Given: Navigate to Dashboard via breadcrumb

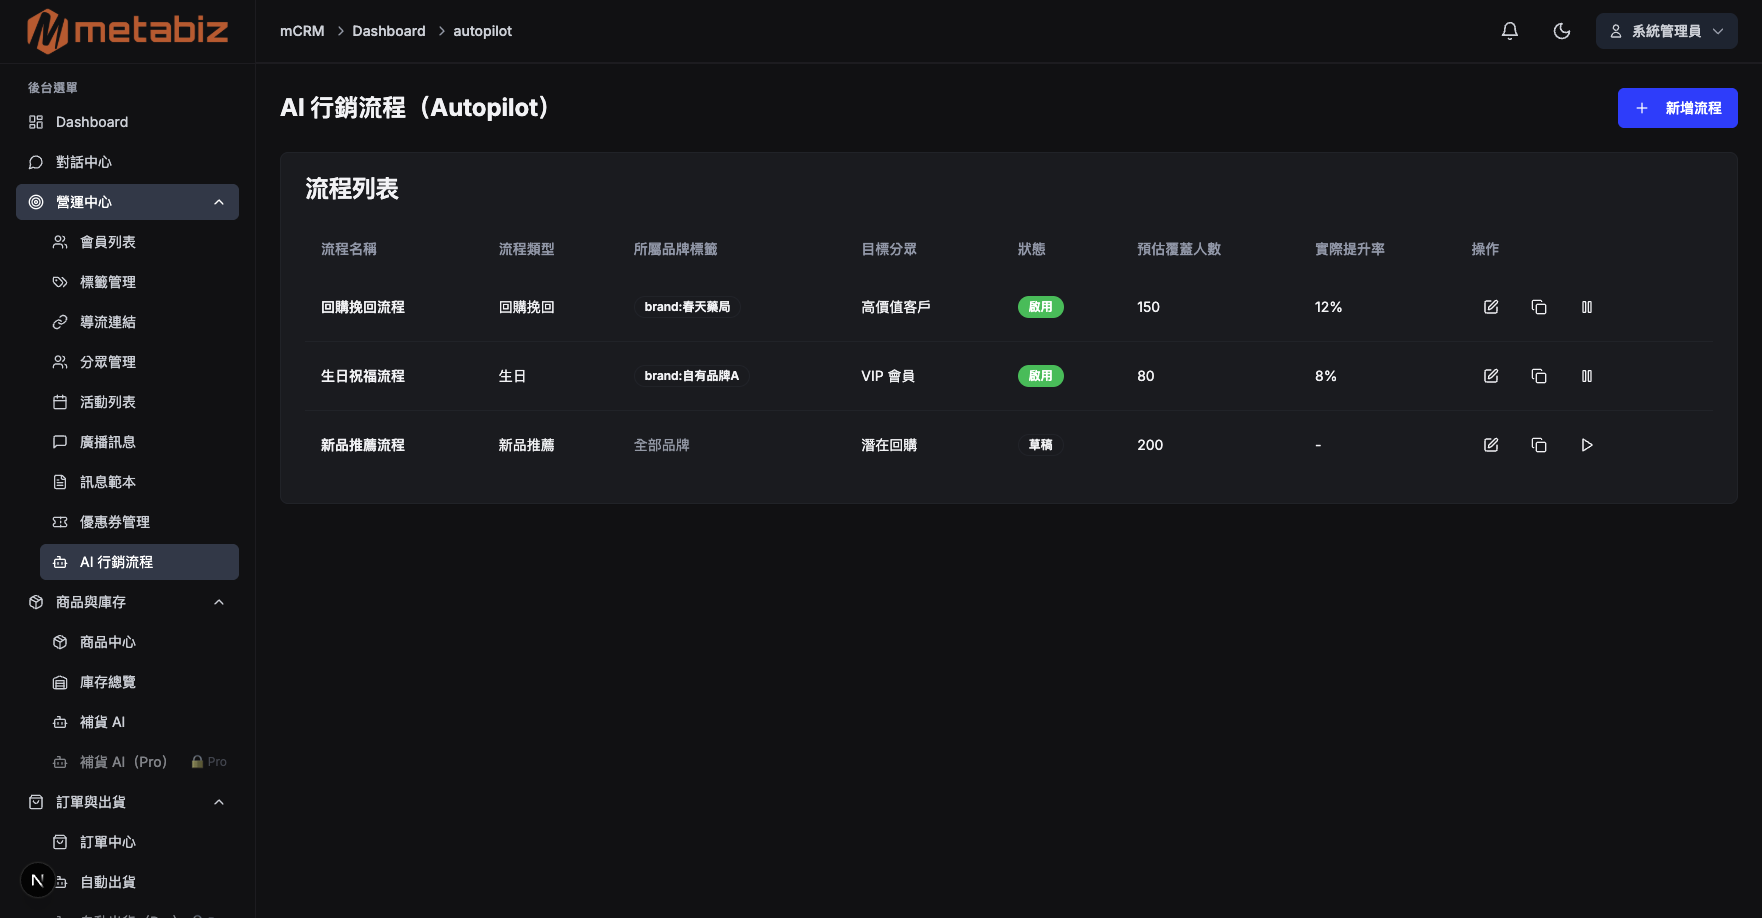Looking at the screenshot, I should pyautogui.click(x=389, y=31).
